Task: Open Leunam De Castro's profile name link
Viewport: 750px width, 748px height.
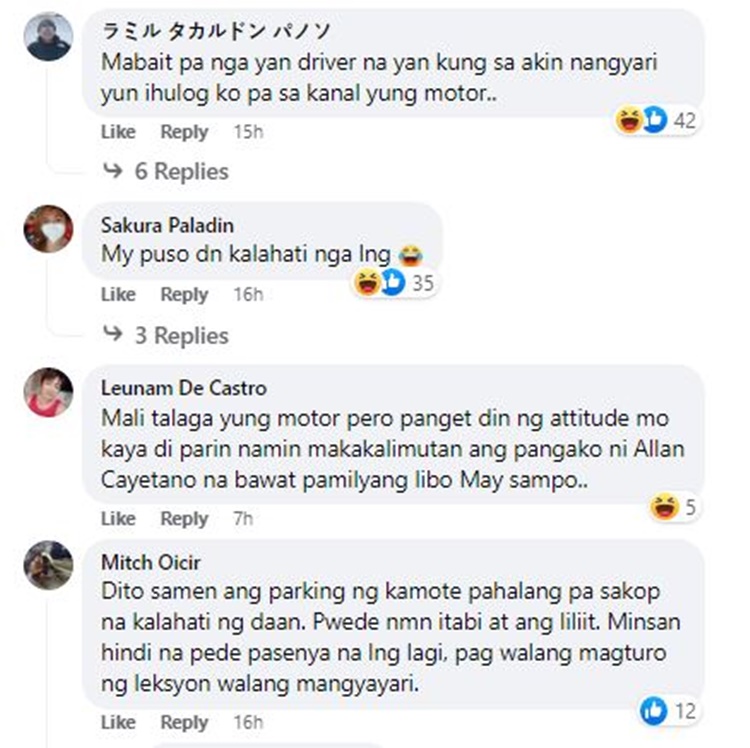Action: 184,388
